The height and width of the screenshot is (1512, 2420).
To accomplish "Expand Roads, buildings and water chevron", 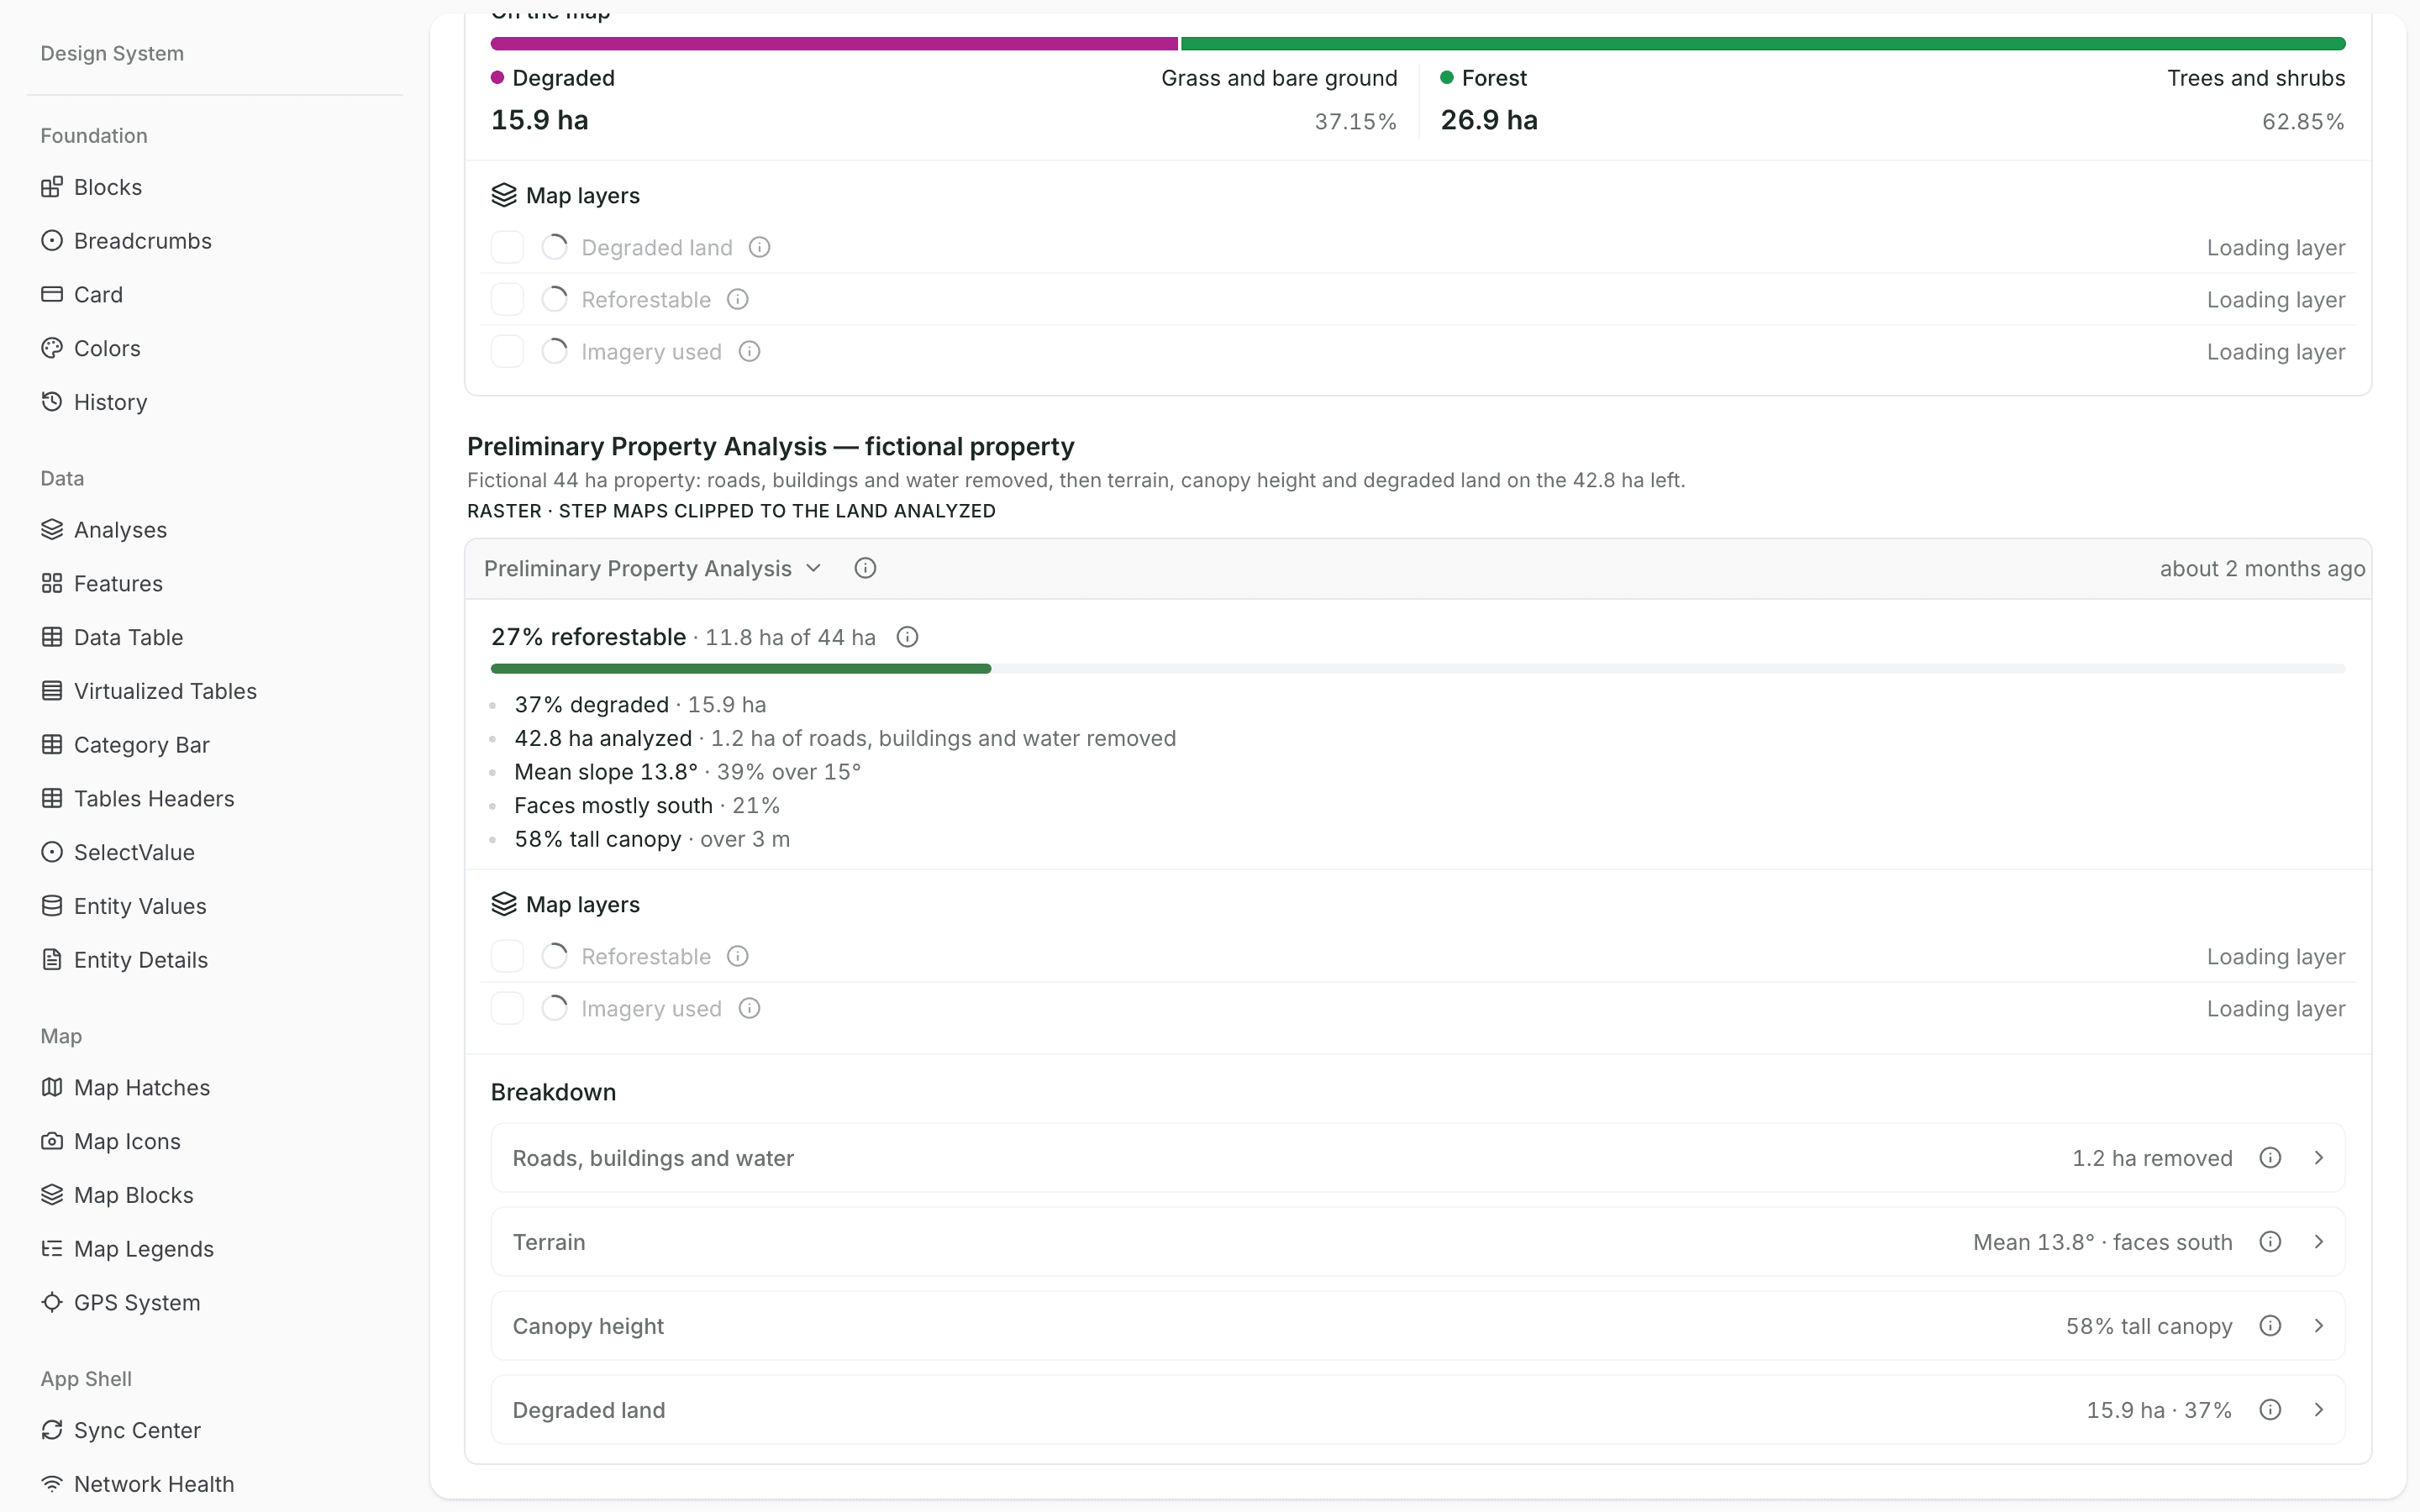I will (2318, 1157).
